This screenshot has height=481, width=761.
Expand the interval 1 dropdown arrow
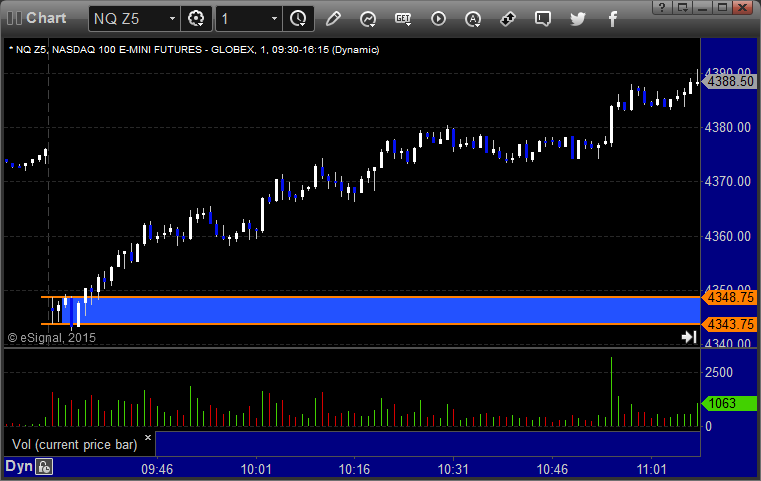274,18
